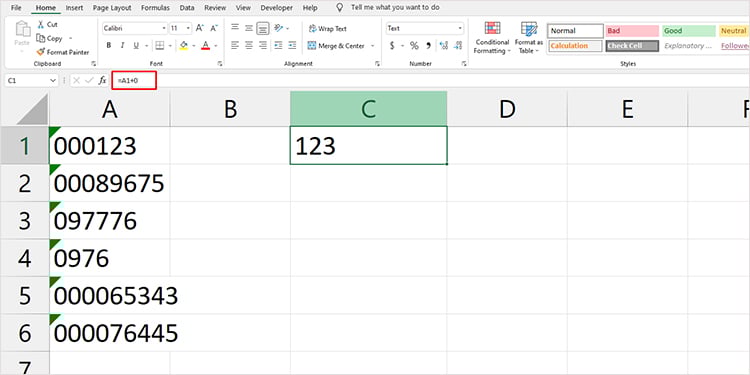This screenshot has height=375, width=750.
Task: Switch to the Data tab
Action: pos(187,8)
